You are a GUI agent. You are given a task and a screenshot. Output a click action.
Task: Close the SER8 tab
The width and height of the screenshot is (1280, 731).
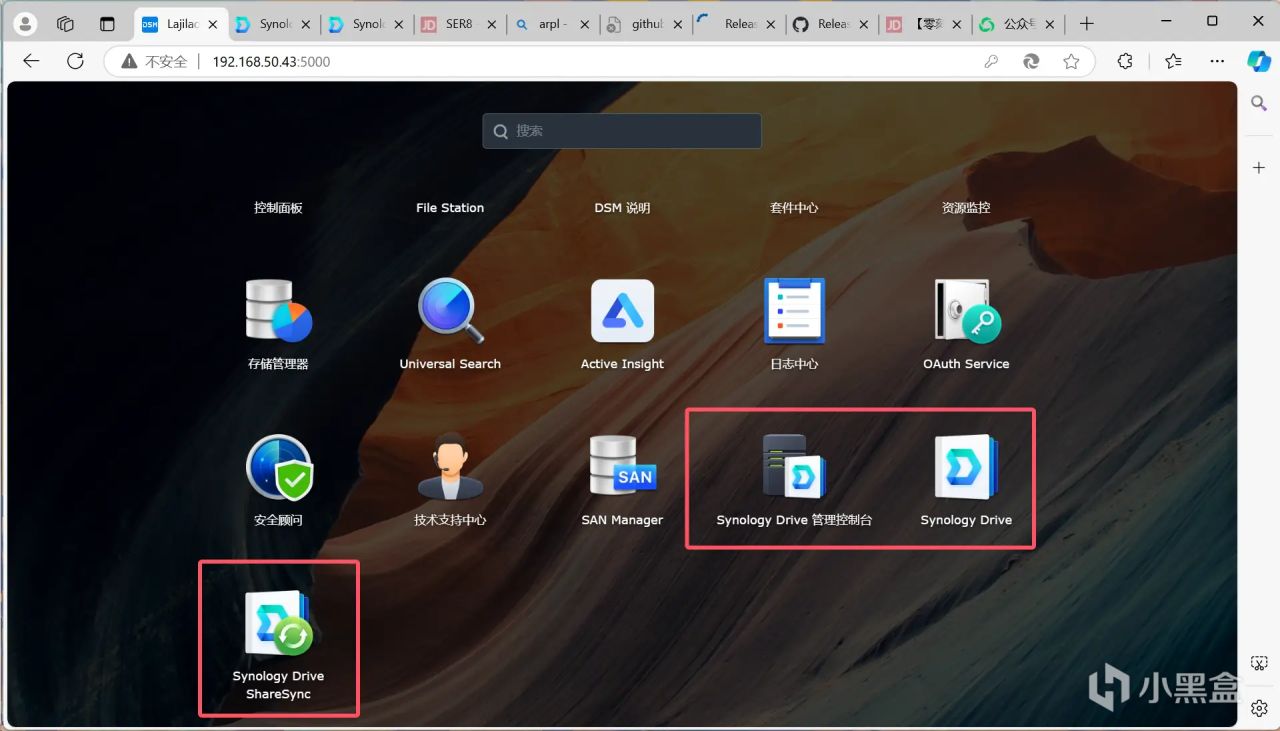490,24
